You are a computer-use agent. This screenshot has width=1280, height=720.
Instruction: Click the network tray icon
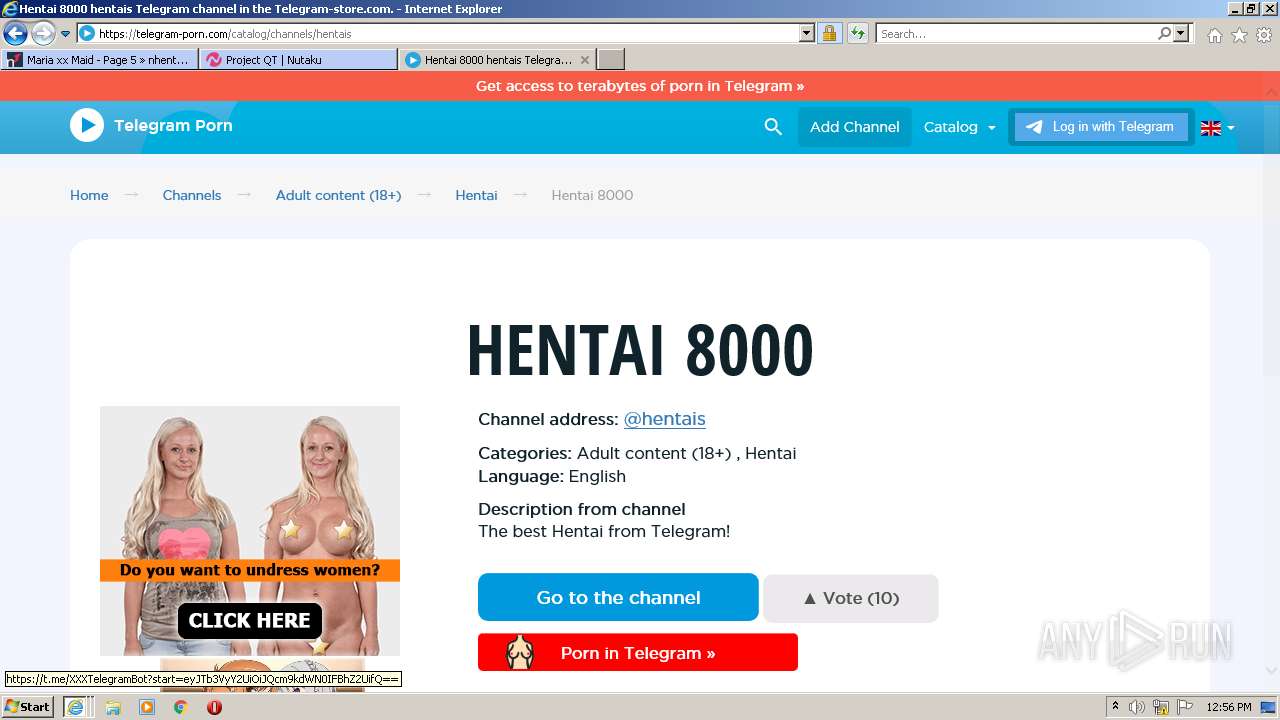point(1161,707)
